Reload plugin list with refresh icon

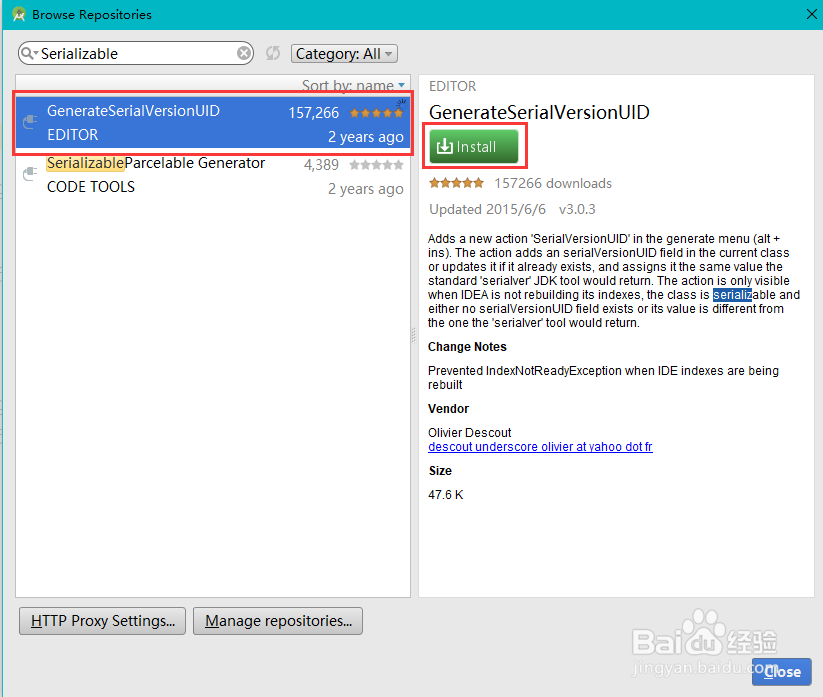pos(272,53)
